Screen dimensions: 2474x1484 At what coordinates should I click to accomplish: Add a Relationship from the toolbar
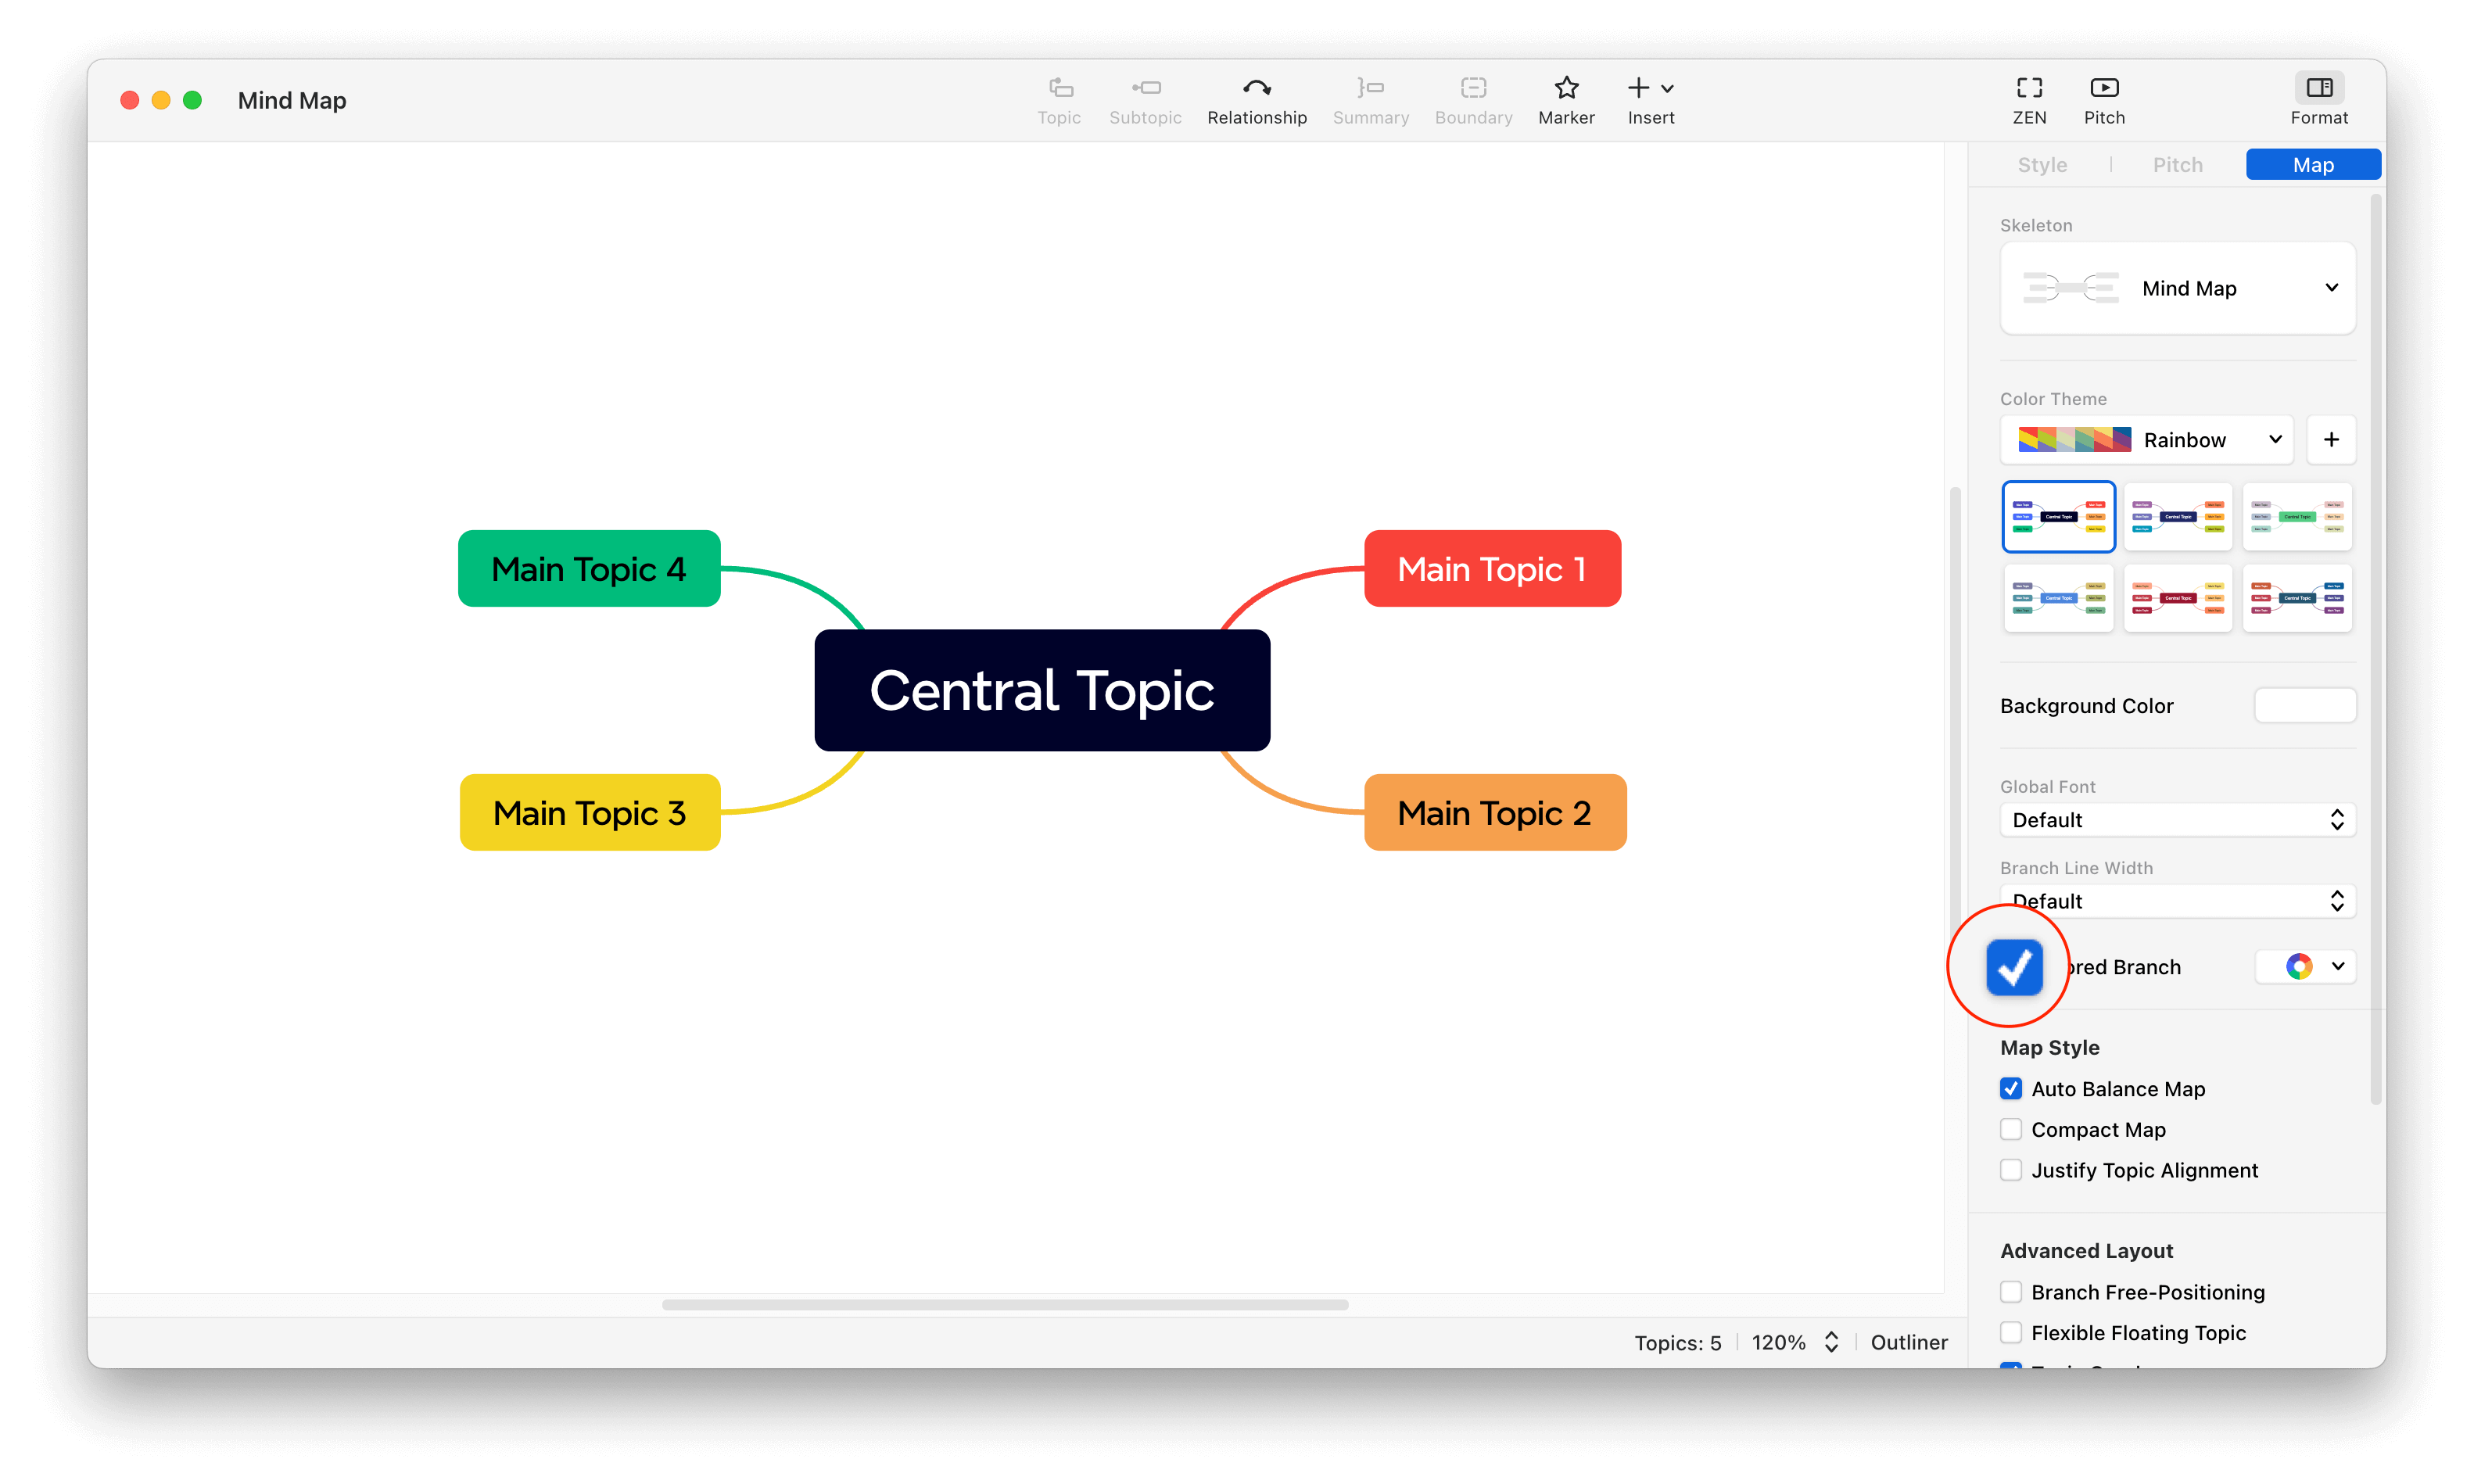1257,100
